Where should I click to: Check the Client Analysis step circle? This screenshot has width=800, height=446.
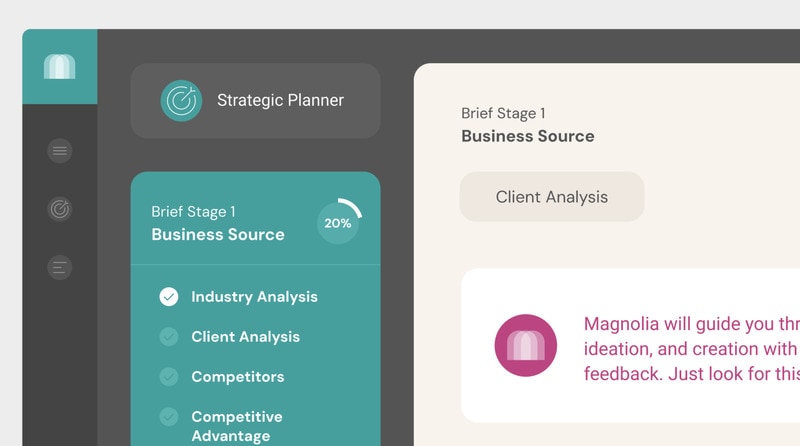169,337
